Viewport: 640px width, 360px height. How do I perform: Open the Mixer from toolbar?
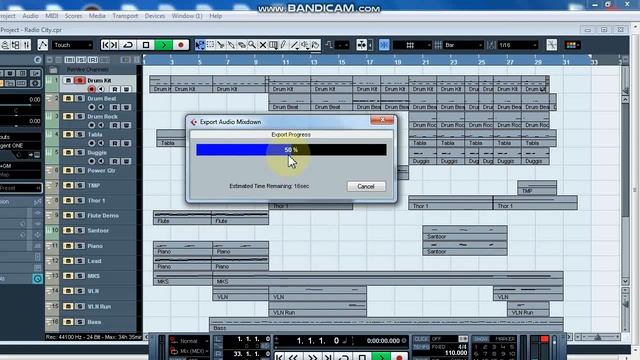click(26, 45)
